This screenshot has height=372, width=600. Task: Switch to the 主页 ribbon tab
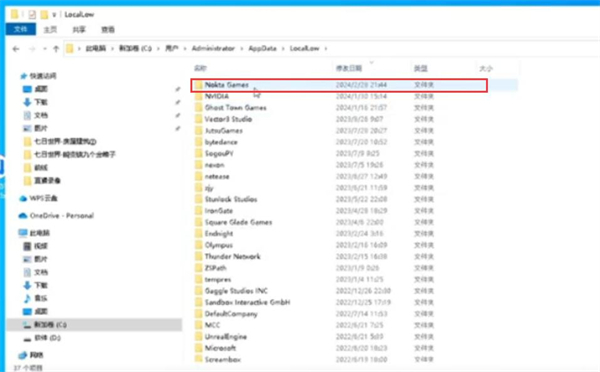coord(50,29)
